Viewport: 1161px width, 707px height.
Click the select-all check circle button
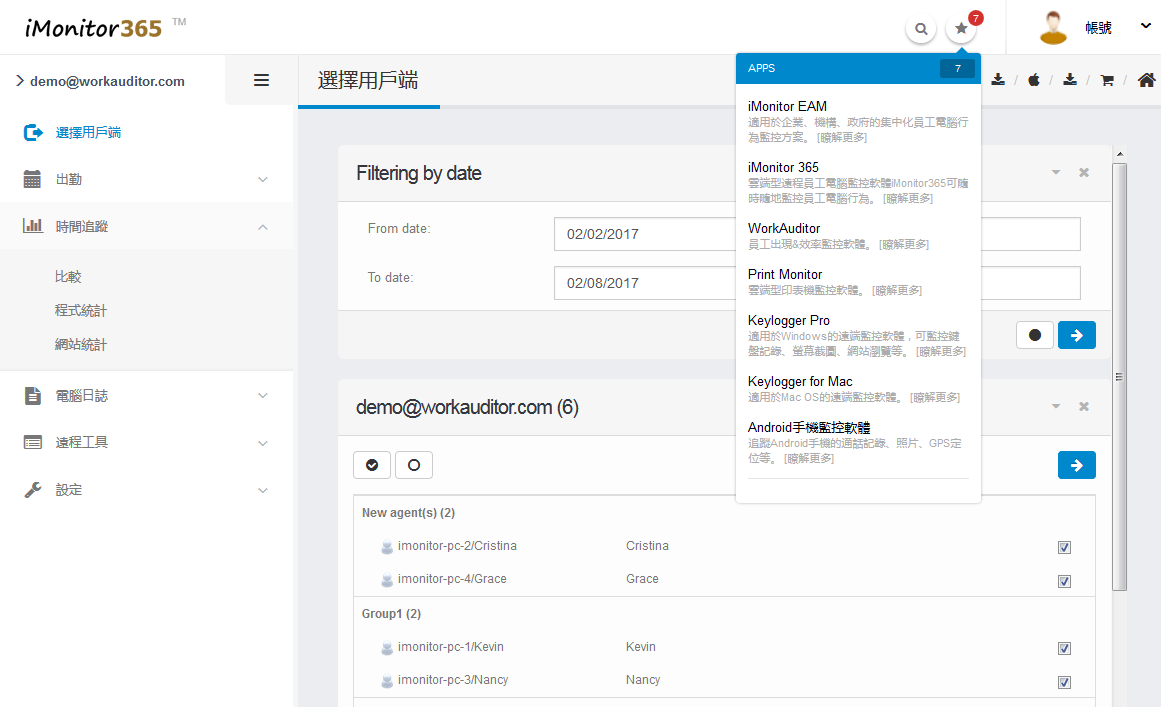click(x=372, y=465)
